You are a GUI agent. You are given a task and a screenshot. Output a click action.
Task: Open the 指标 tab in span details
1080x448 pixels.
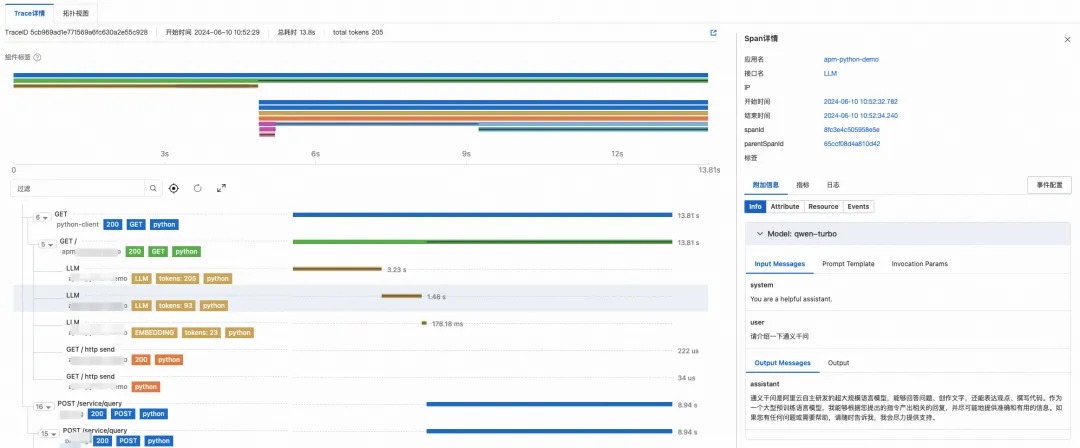click(x=803, y=185)
